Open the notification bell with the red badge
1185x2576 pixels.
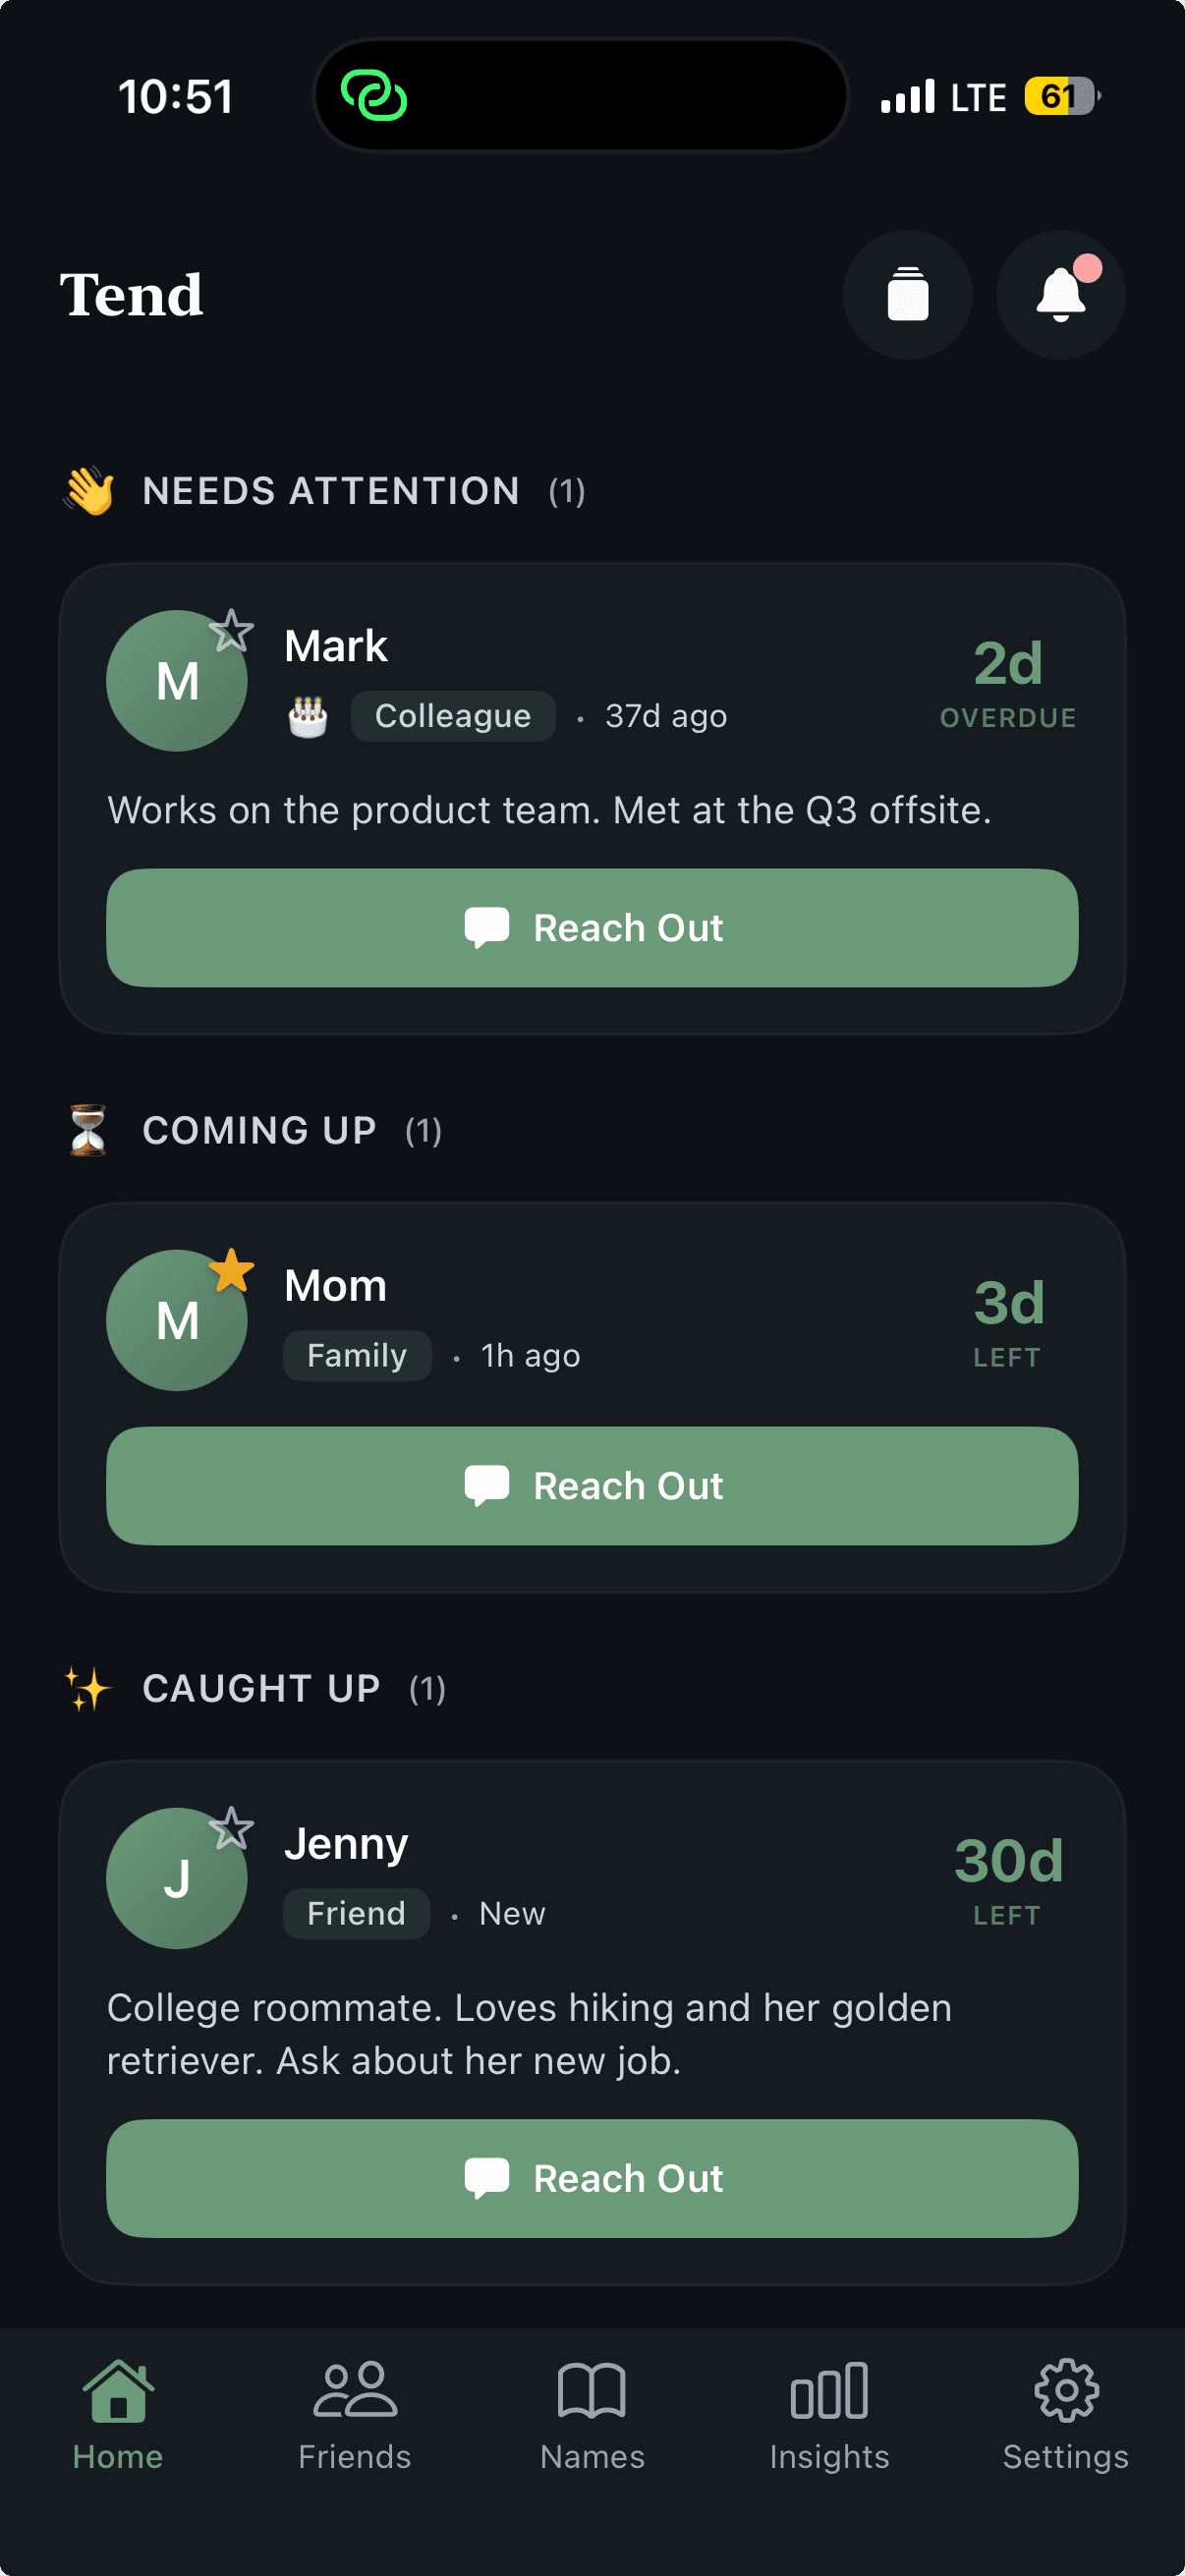(1060, 293)
